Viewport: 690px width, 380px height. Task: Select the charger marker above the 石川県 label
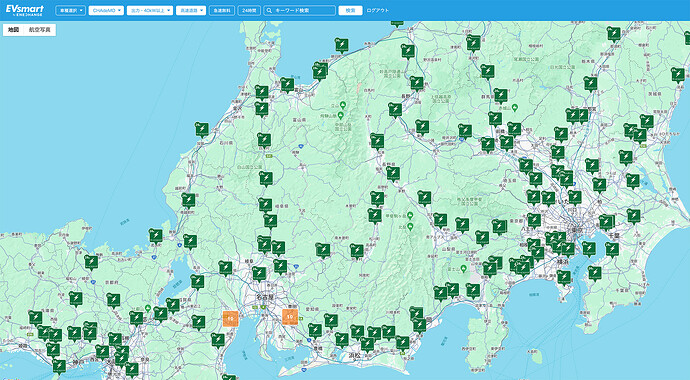click(x=202, y=129)
